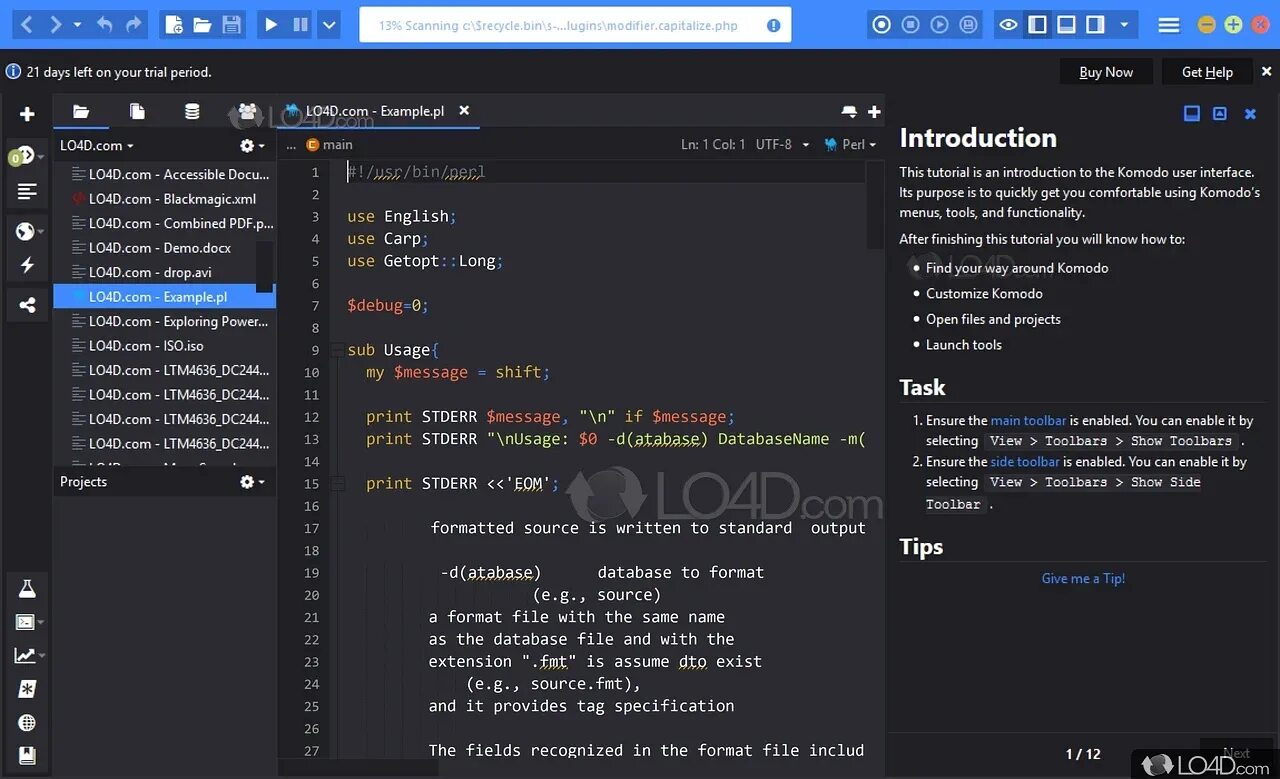Screen dimensions: 1280x779
Task: Start macro recording
Action: [x=881, y=25]
